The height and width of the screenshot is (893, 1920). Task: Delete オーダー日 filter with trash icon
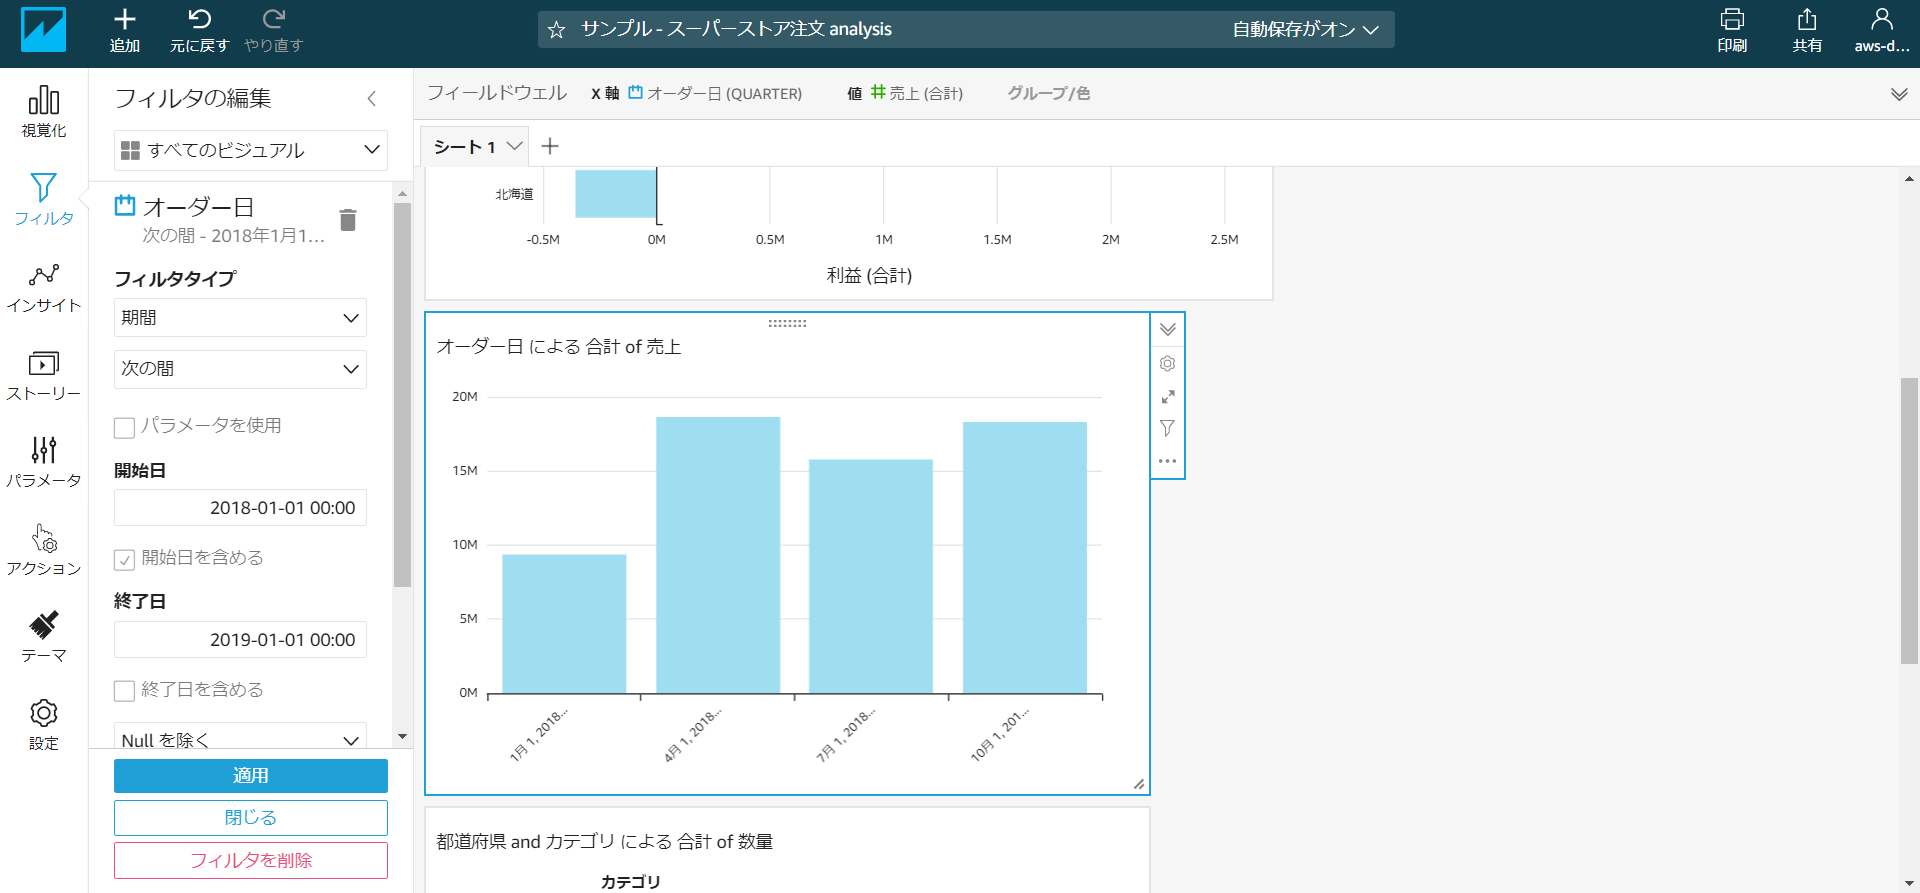point(348,220)
